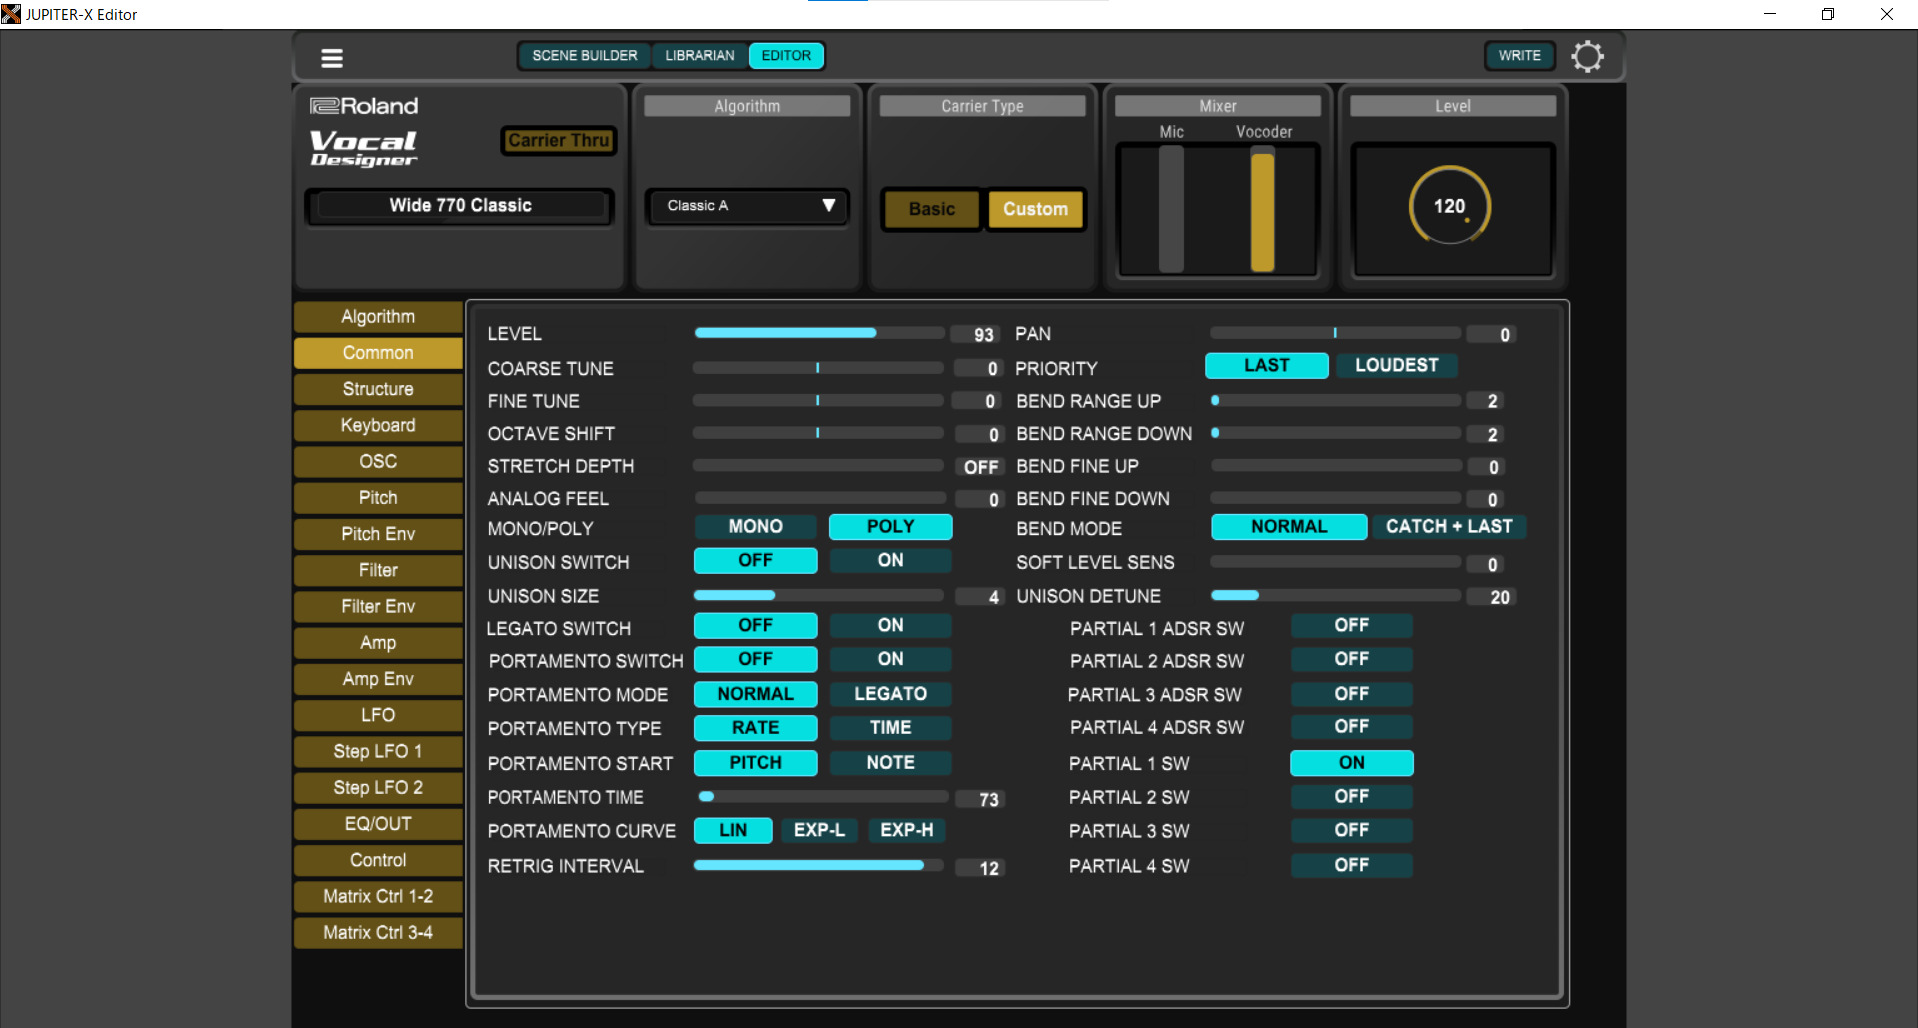This screenshot has height=1028, width=1918.
Task: Click the SOFT LEVEL SENS slider
Action: tap(1336, 562)
